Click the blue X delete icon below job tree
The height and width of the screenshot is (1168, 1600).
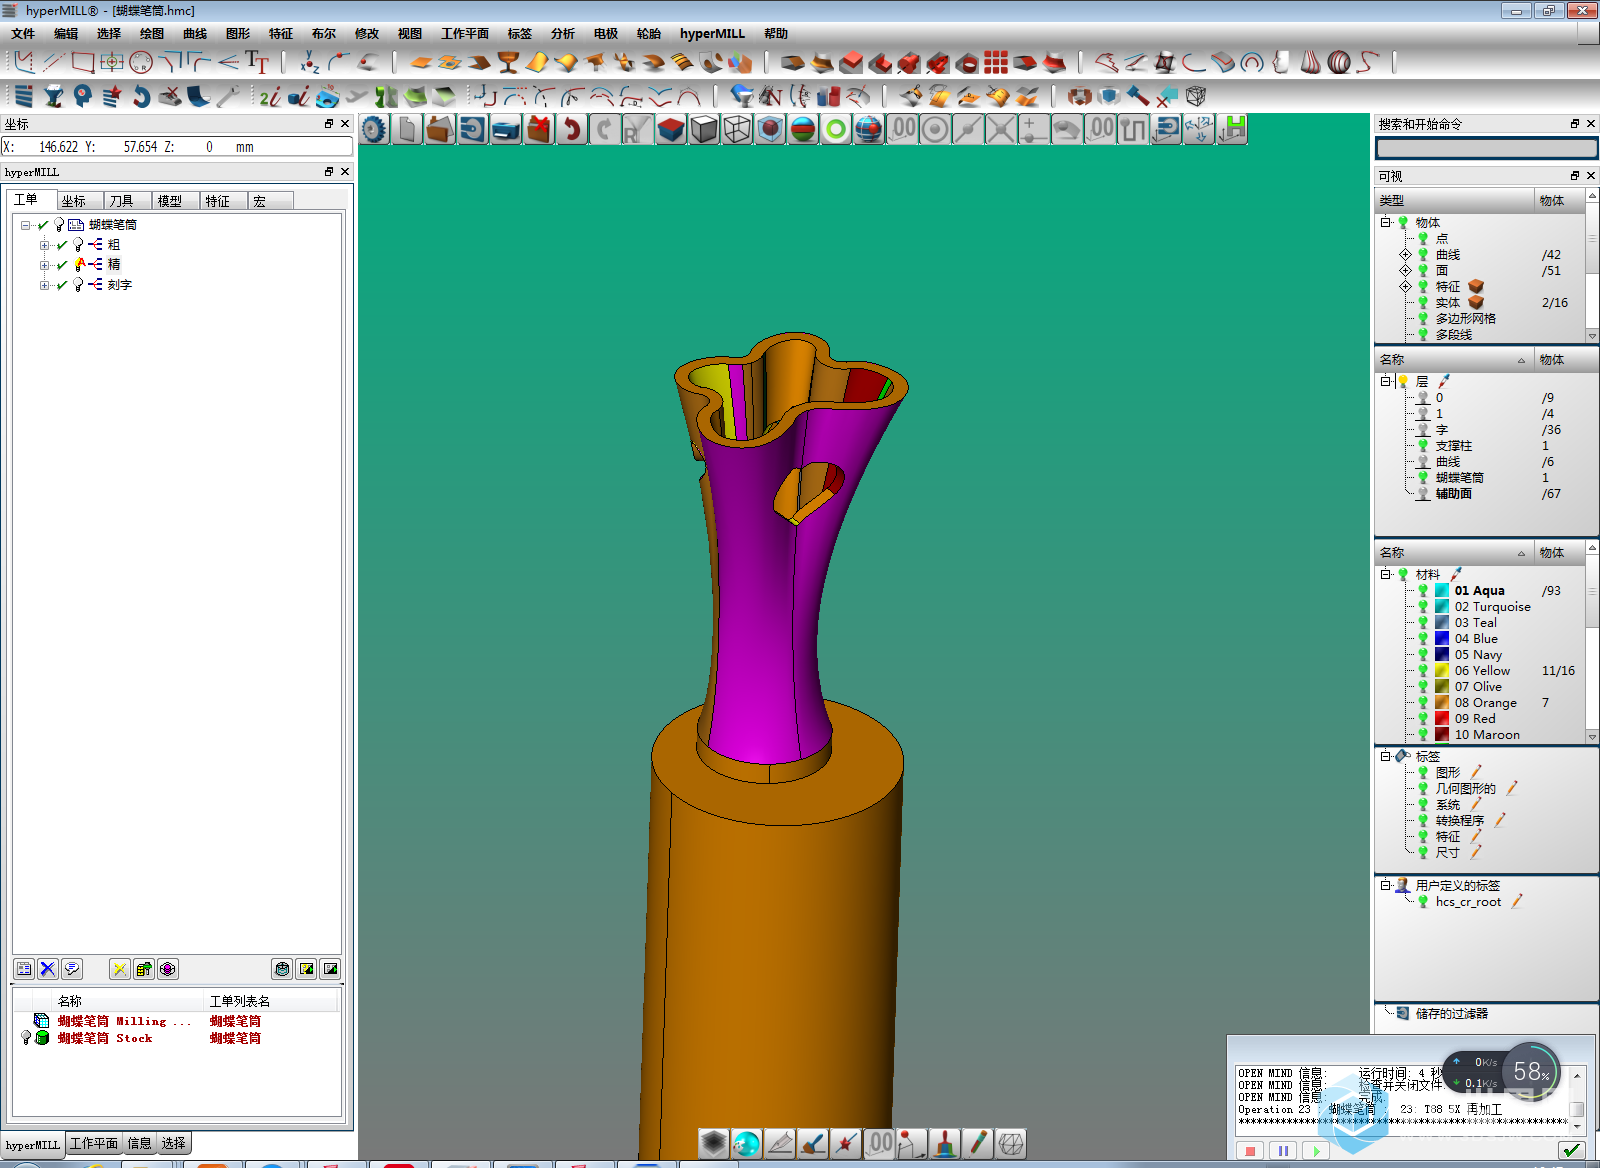click(x=48, y=969)
